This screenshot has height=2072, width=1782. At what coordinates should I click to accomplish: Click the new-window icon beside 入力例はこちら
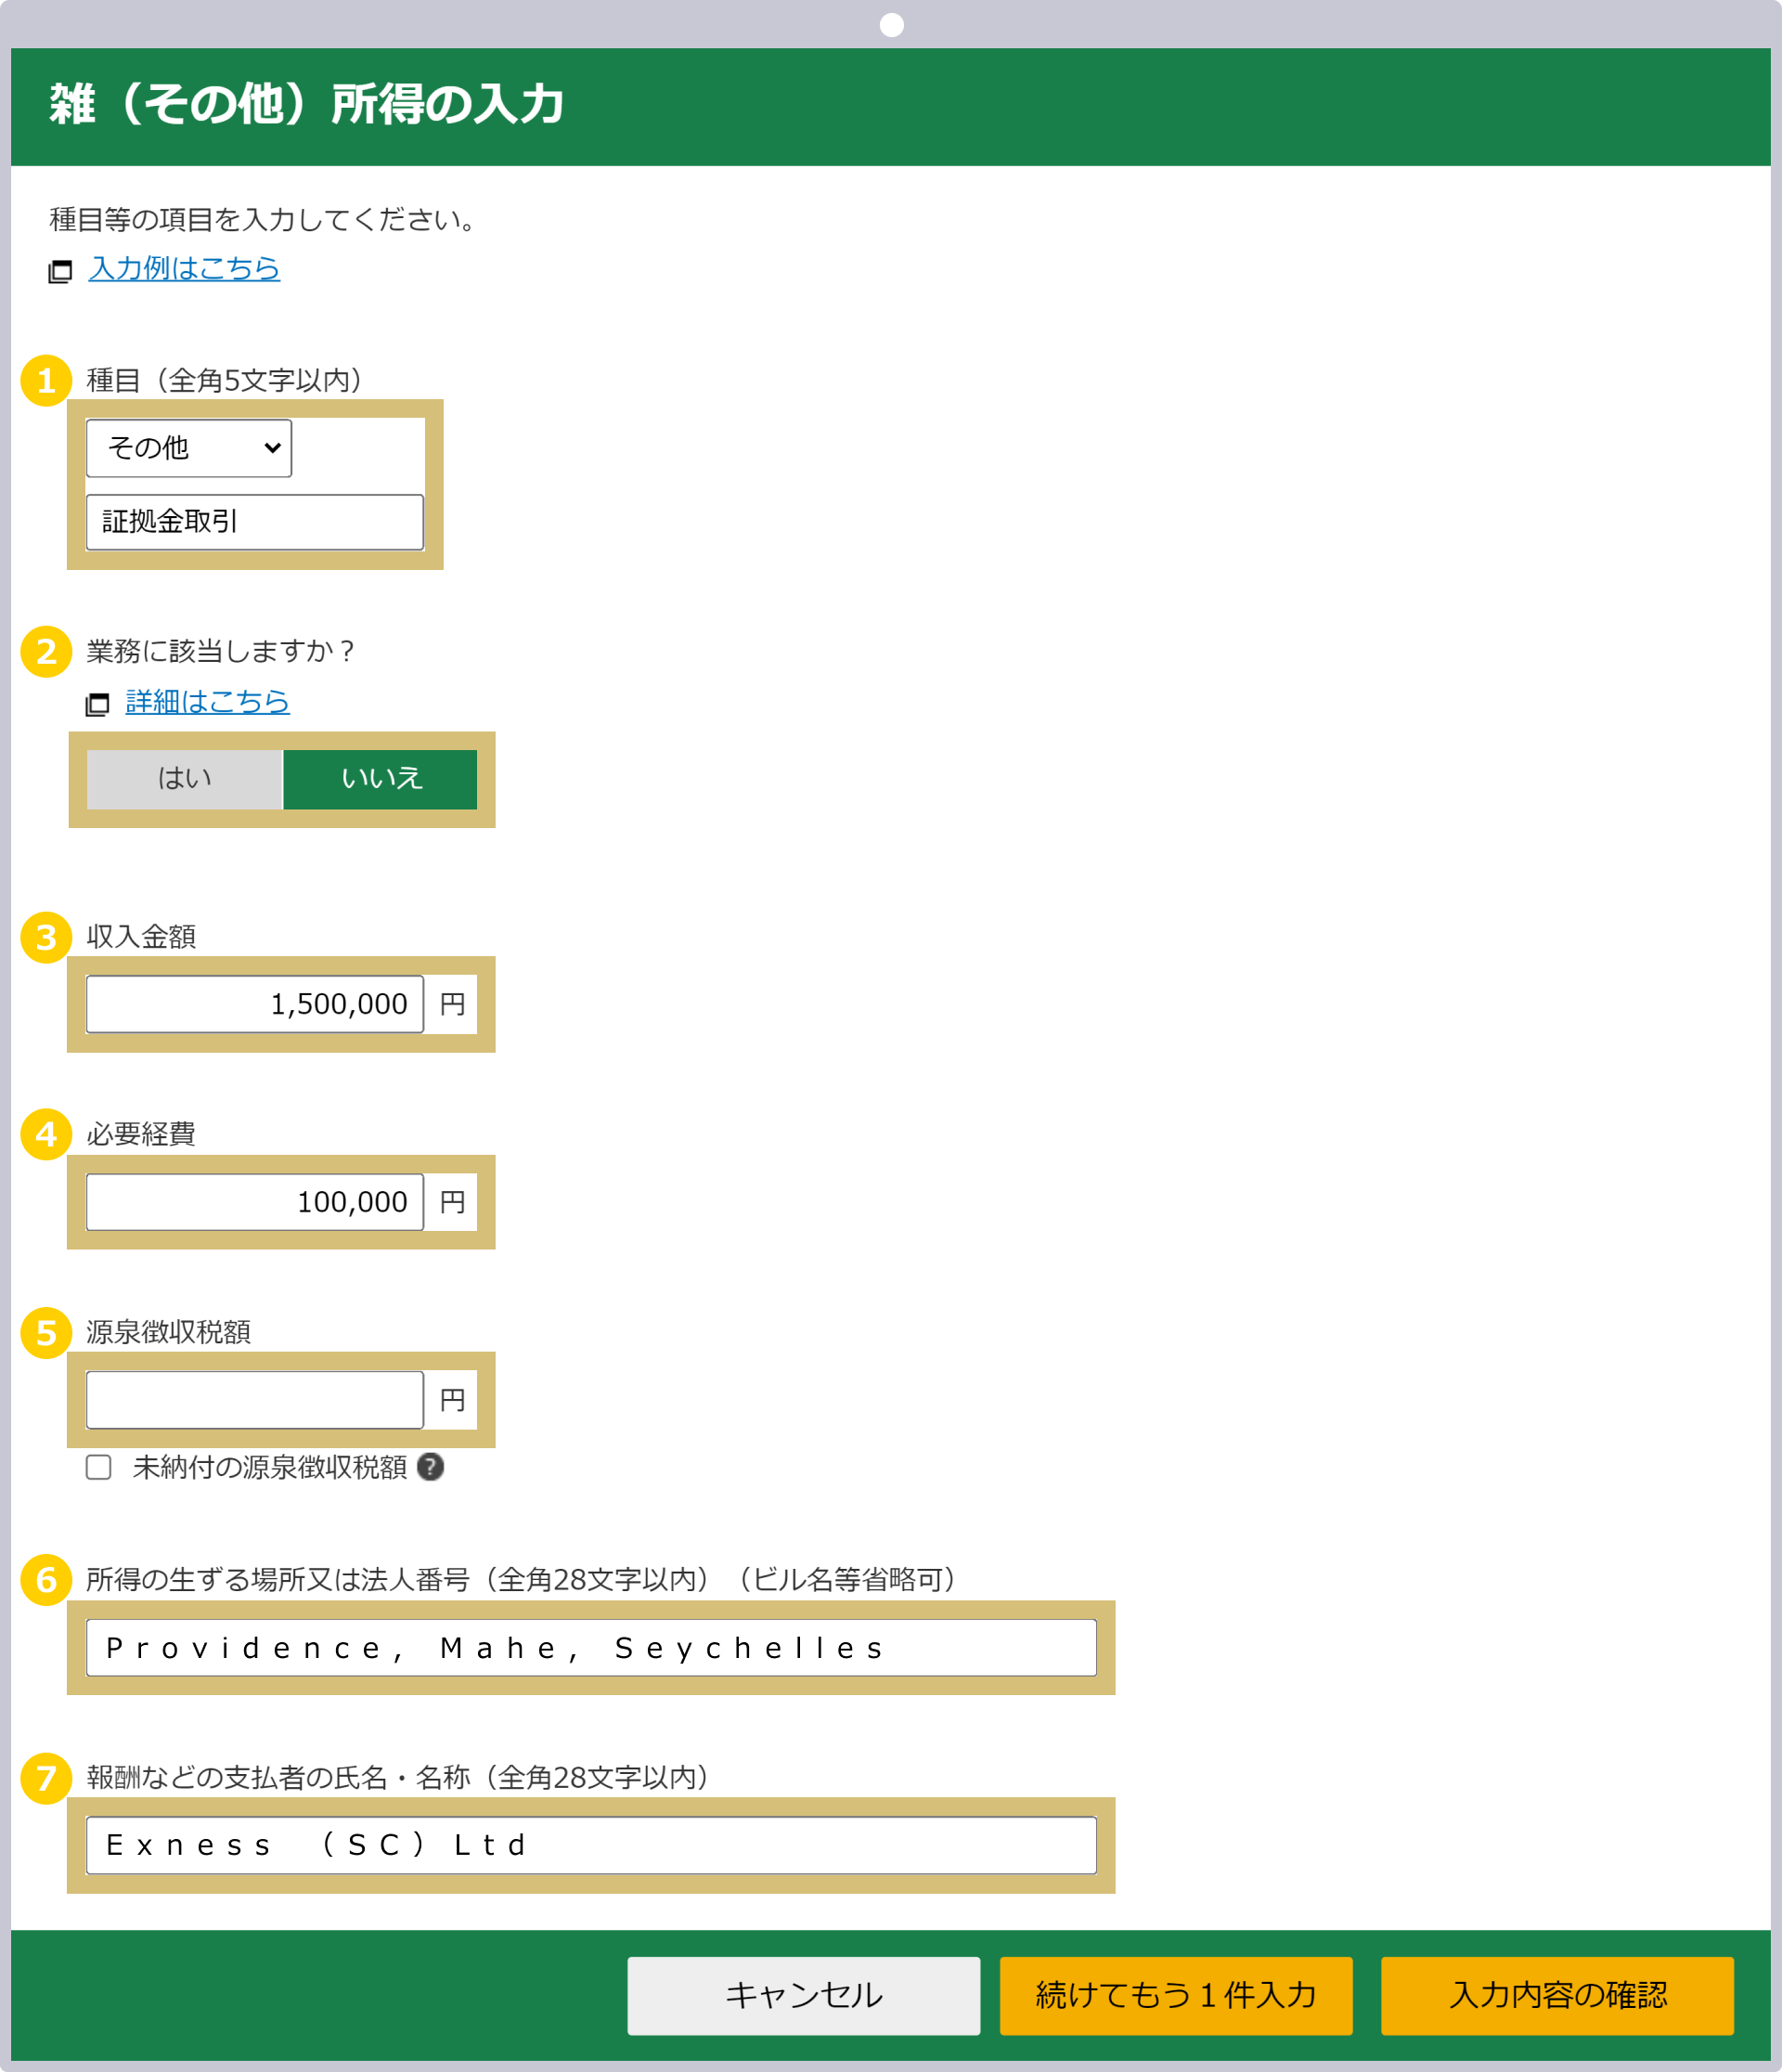pos(60,271)
